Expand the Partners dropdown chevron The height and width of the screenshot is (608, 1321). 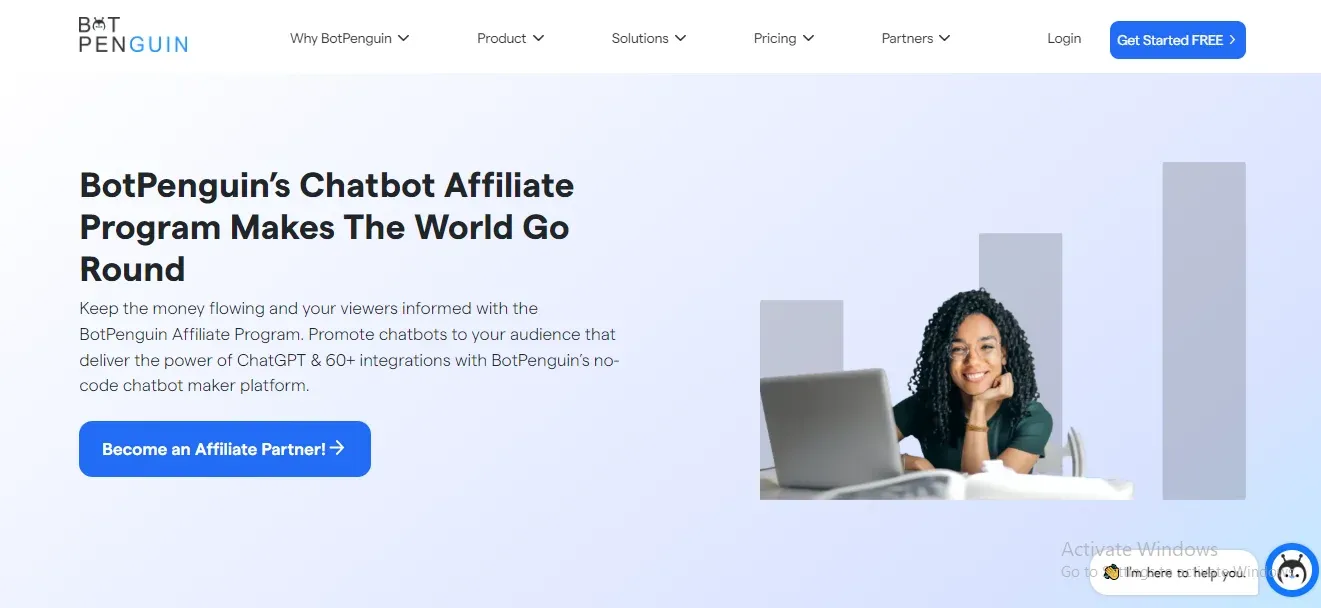944,39
